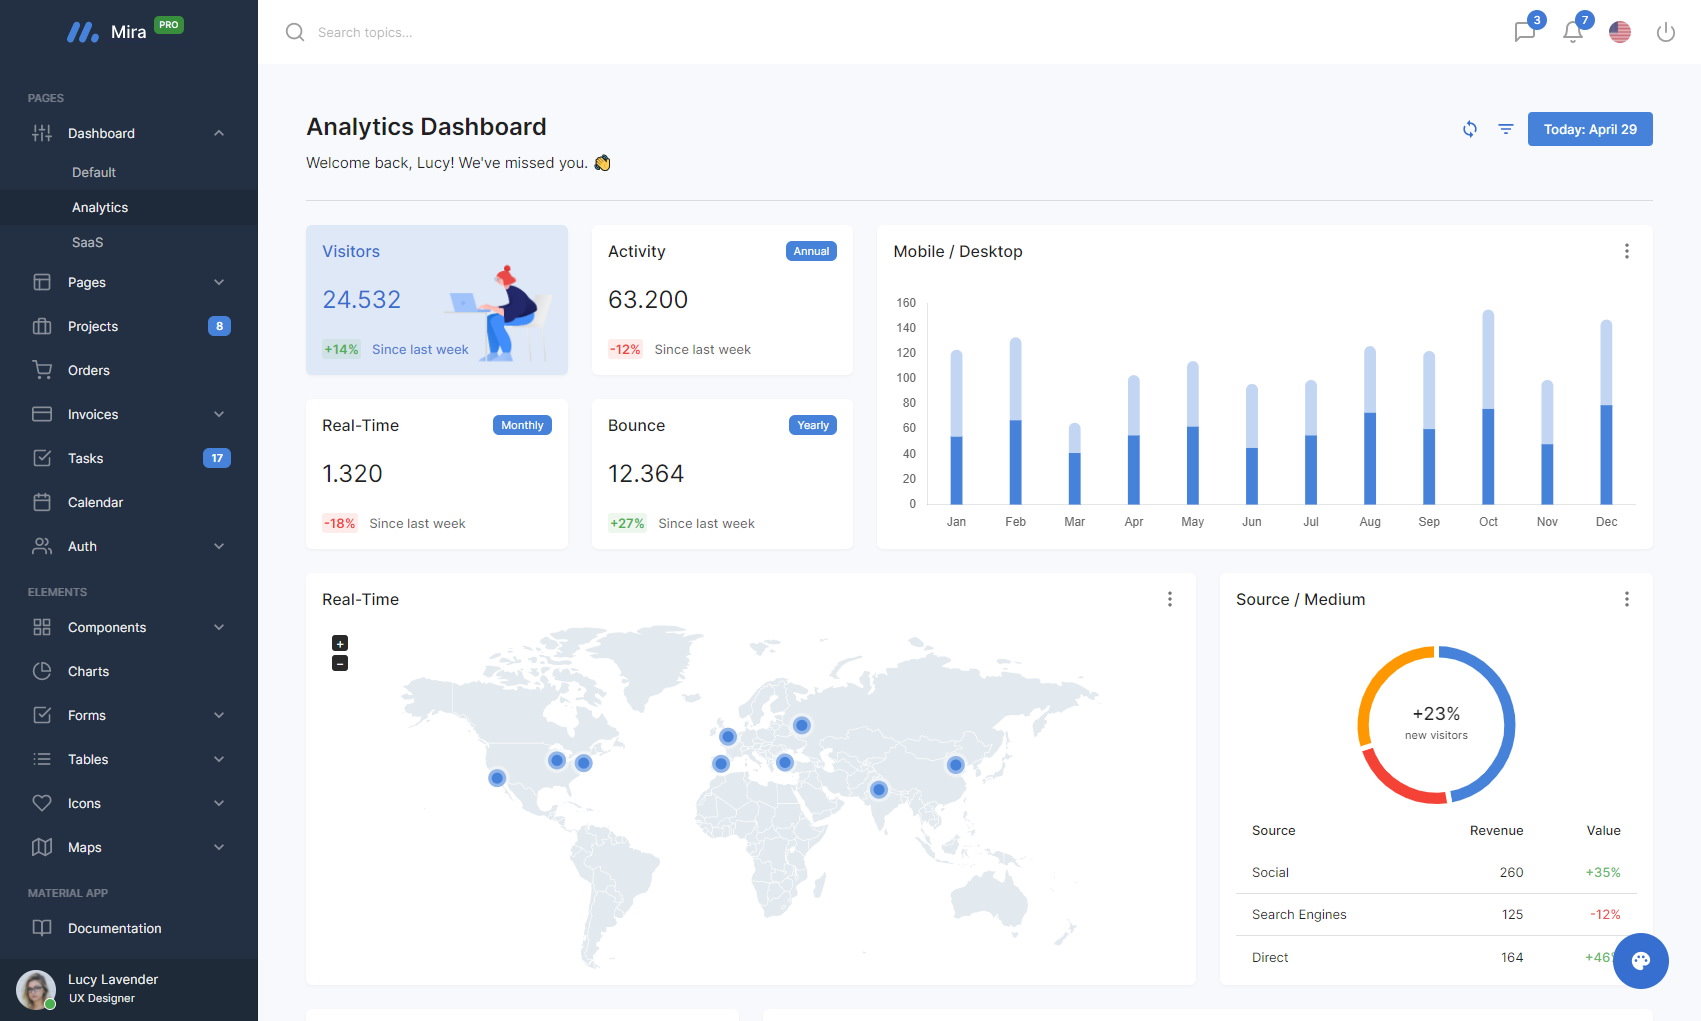
Task: Zoom in using the map plus control
Action: (x=340, y=643)
